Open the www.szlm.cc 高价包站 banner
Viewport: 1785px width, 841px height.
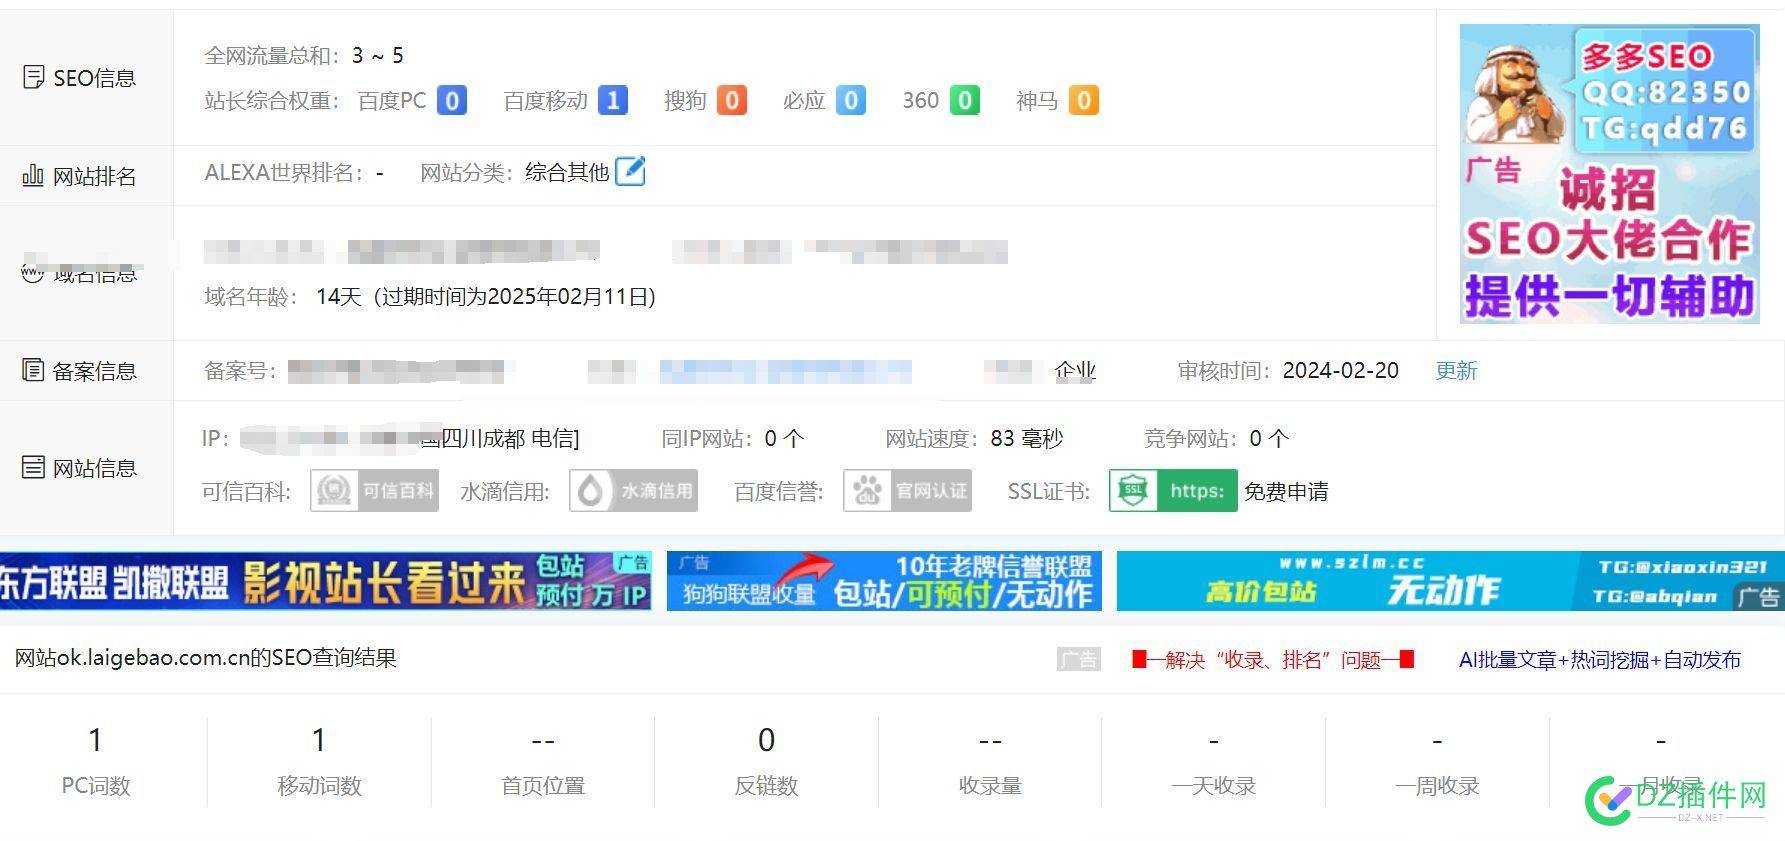point(1451,581)
